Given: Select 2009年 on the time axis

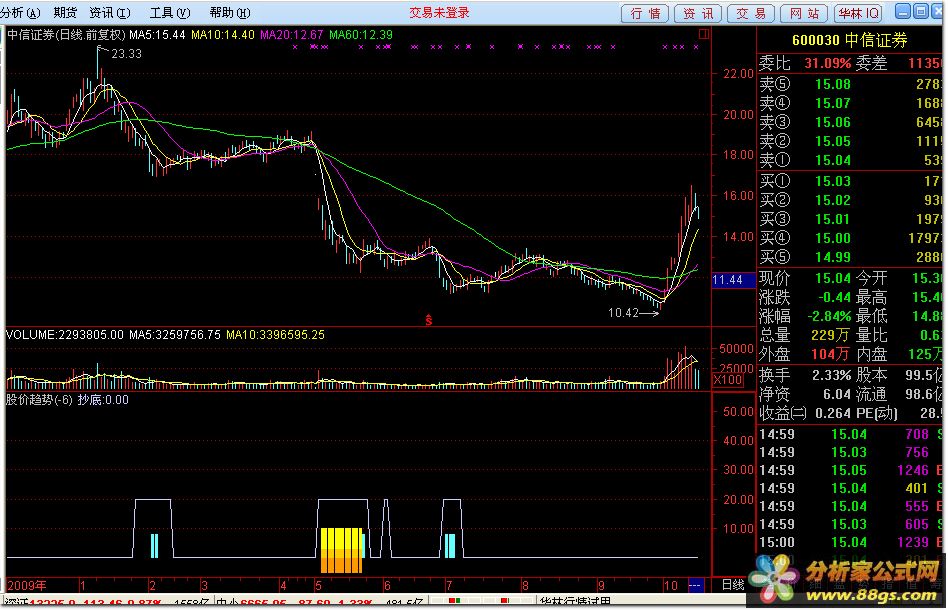Looking at the screenshot, I should 27,585.
